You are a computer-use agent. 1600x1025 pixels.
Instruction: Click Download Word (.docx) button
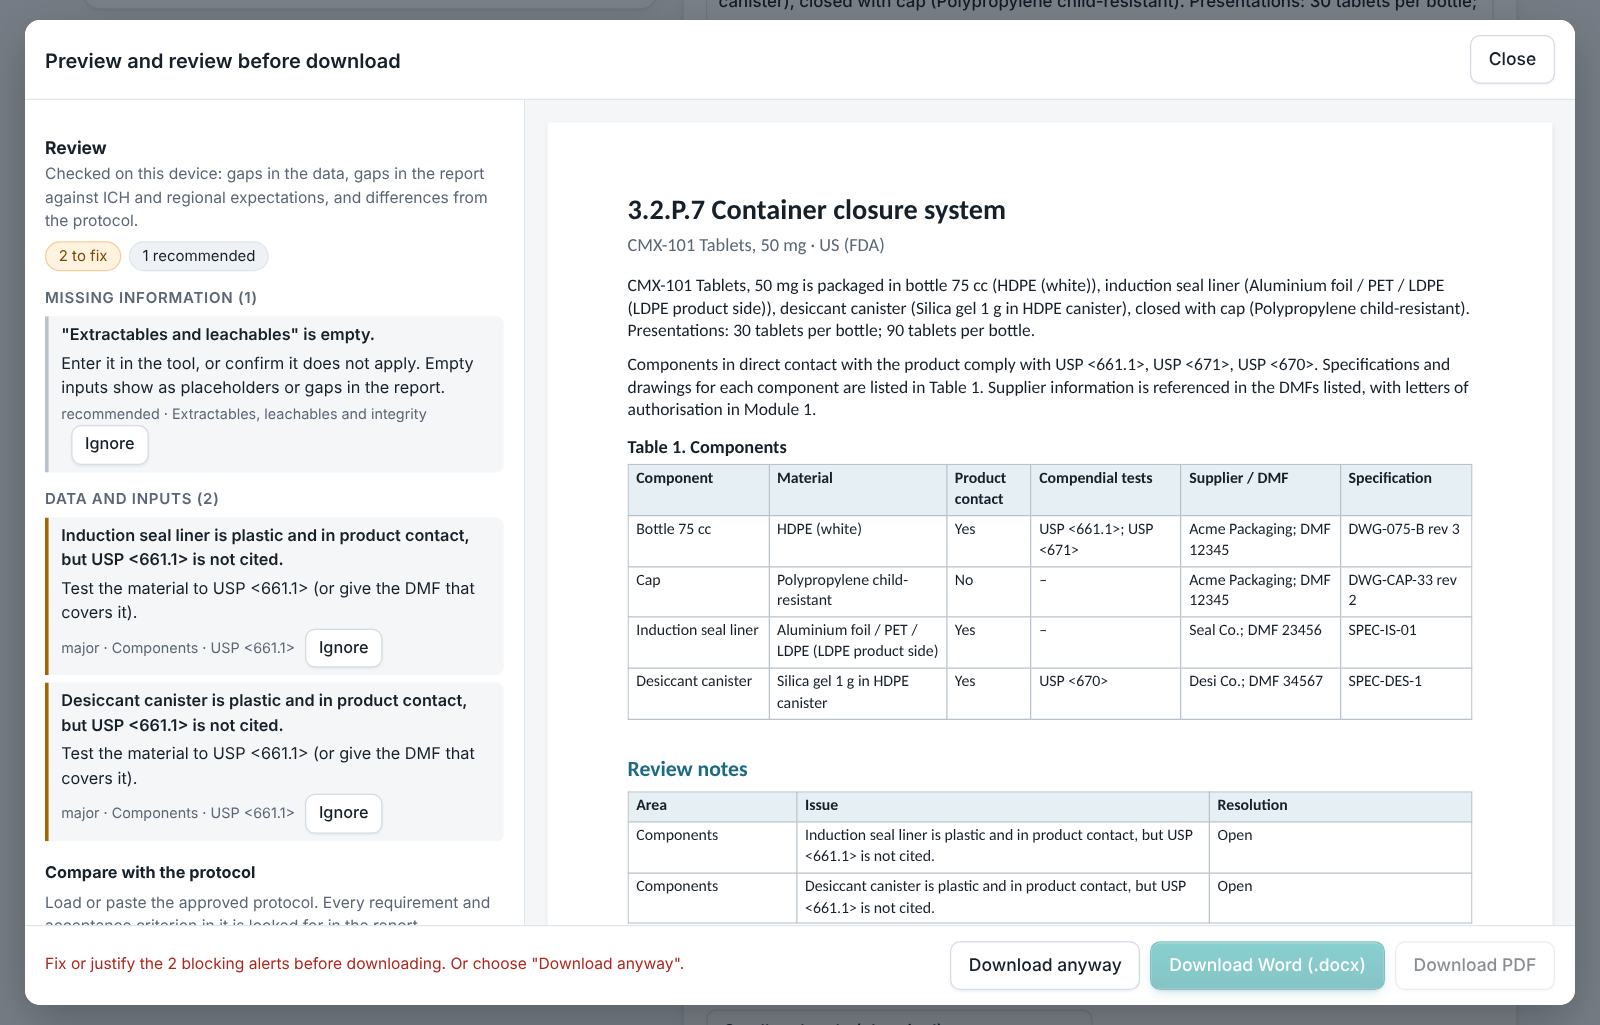(x=1267, y=965)
